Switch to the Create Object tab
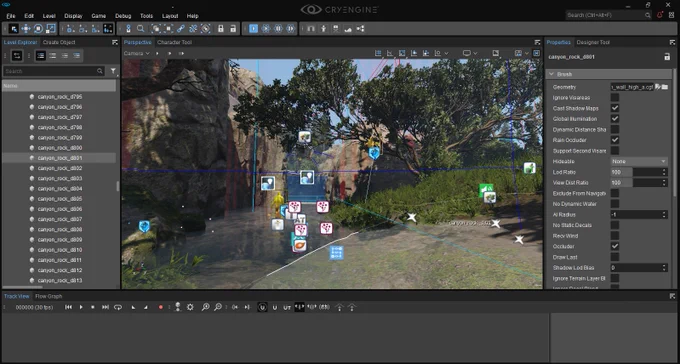 pos(59,42)
